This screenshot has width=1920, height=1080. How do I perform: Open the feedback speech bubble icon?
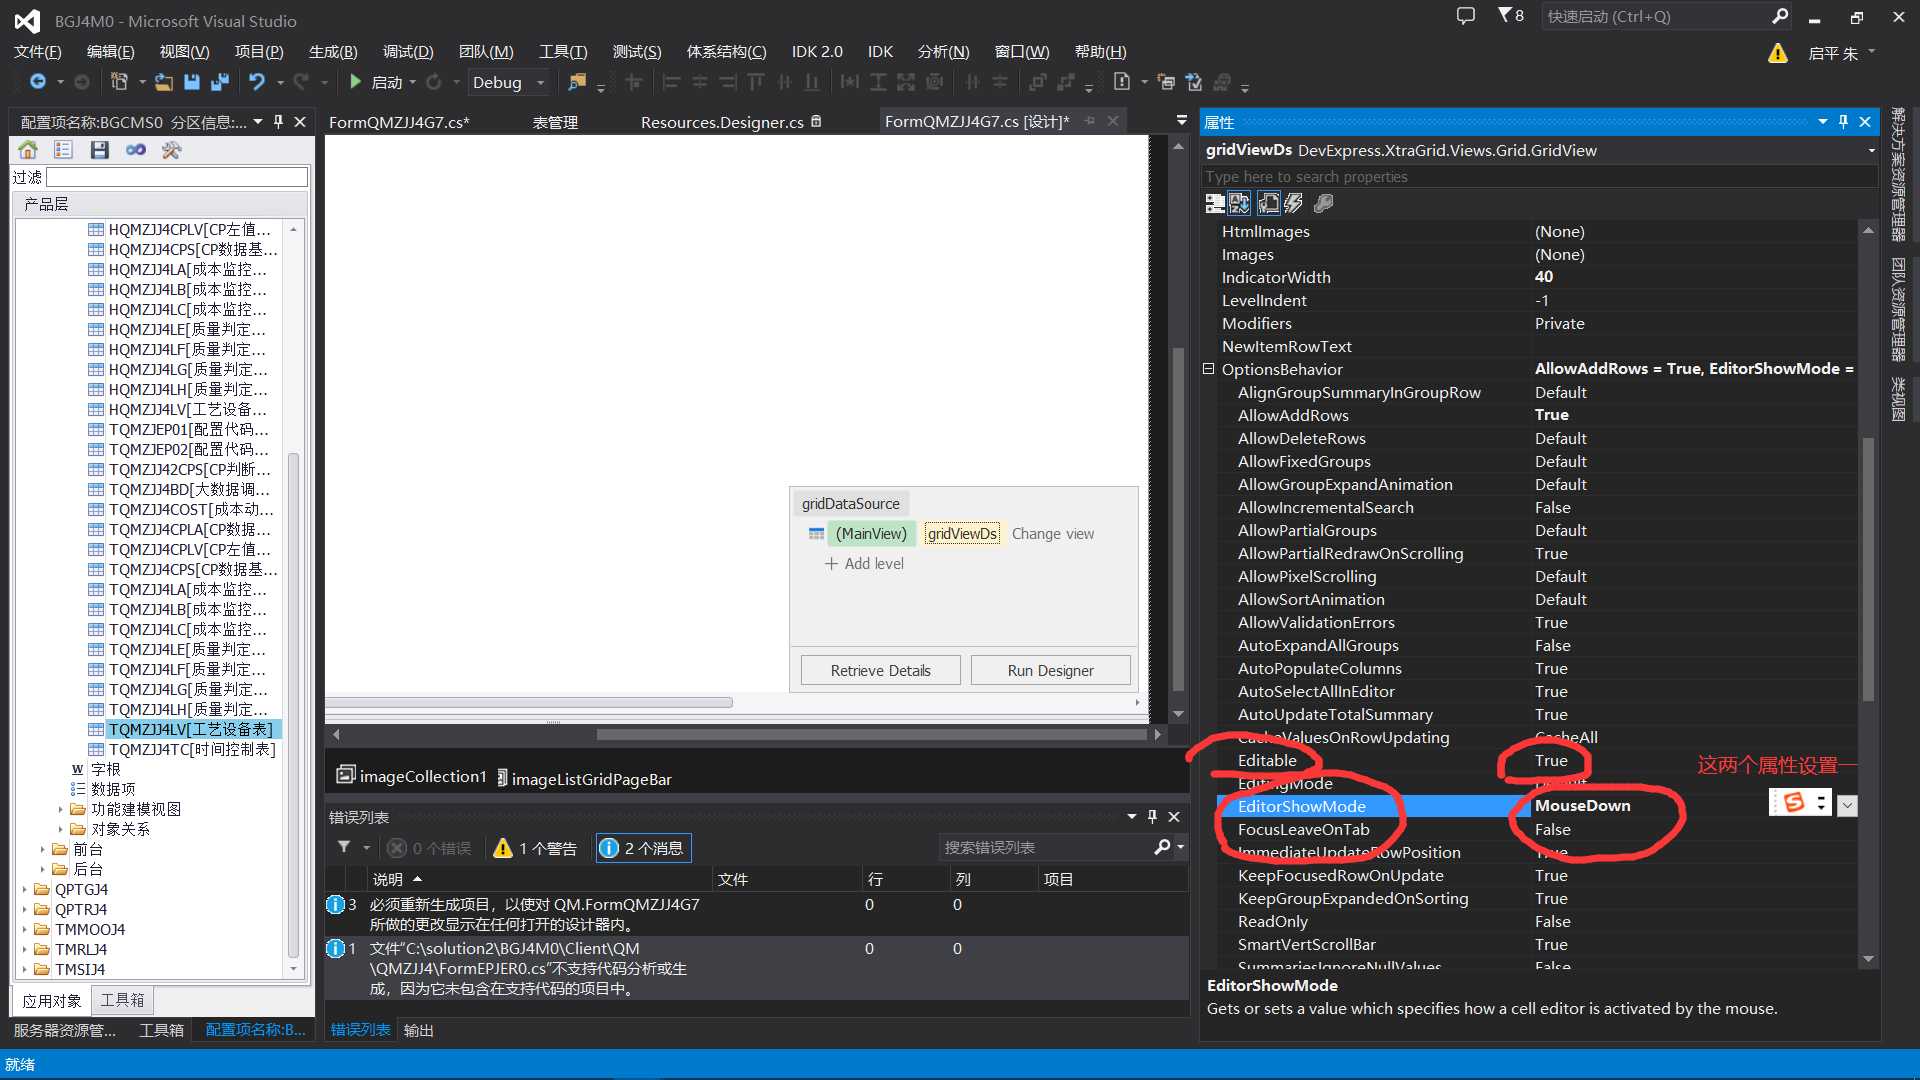[x=1466, y=16]
